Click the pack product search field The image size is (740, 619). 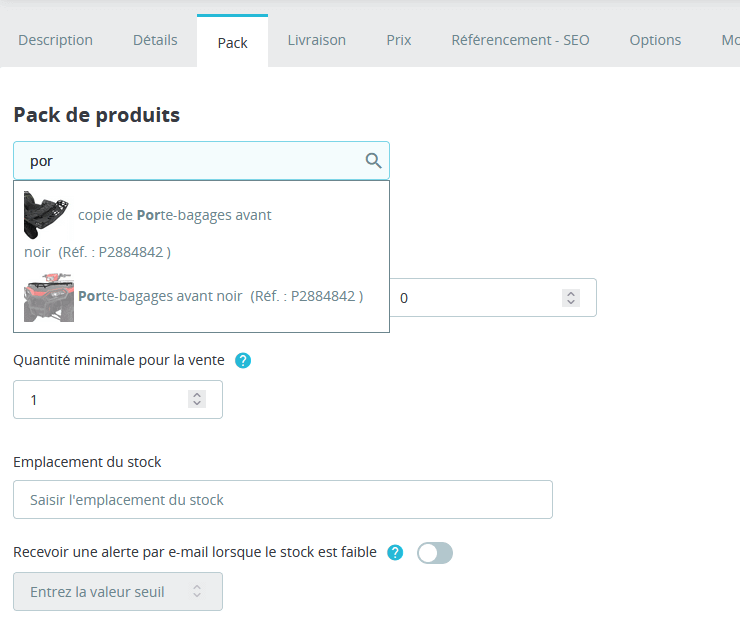pos(190,160)
